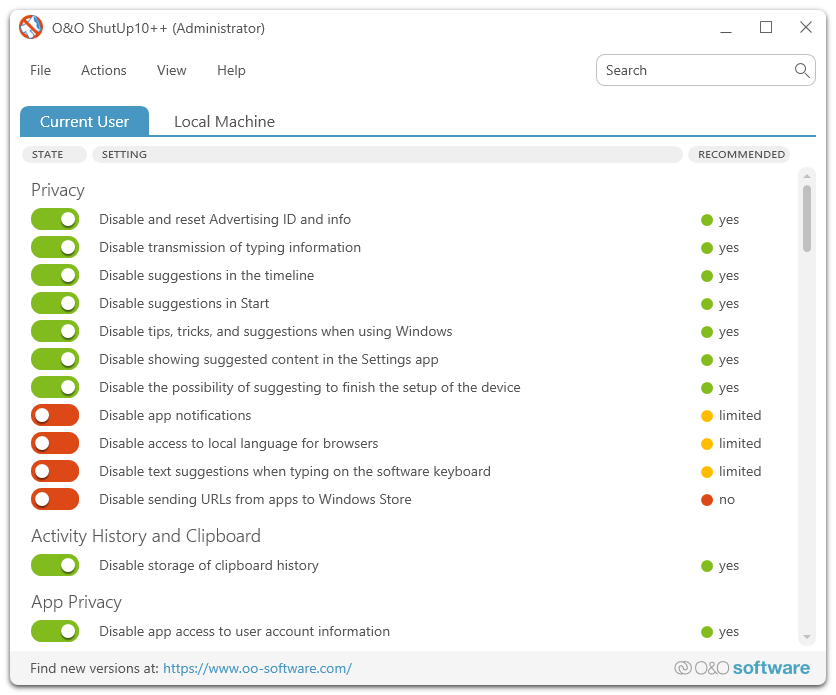Sort by the RECOMMENDED column header
This screenshot has height=695, width=836.
point(740,155)
